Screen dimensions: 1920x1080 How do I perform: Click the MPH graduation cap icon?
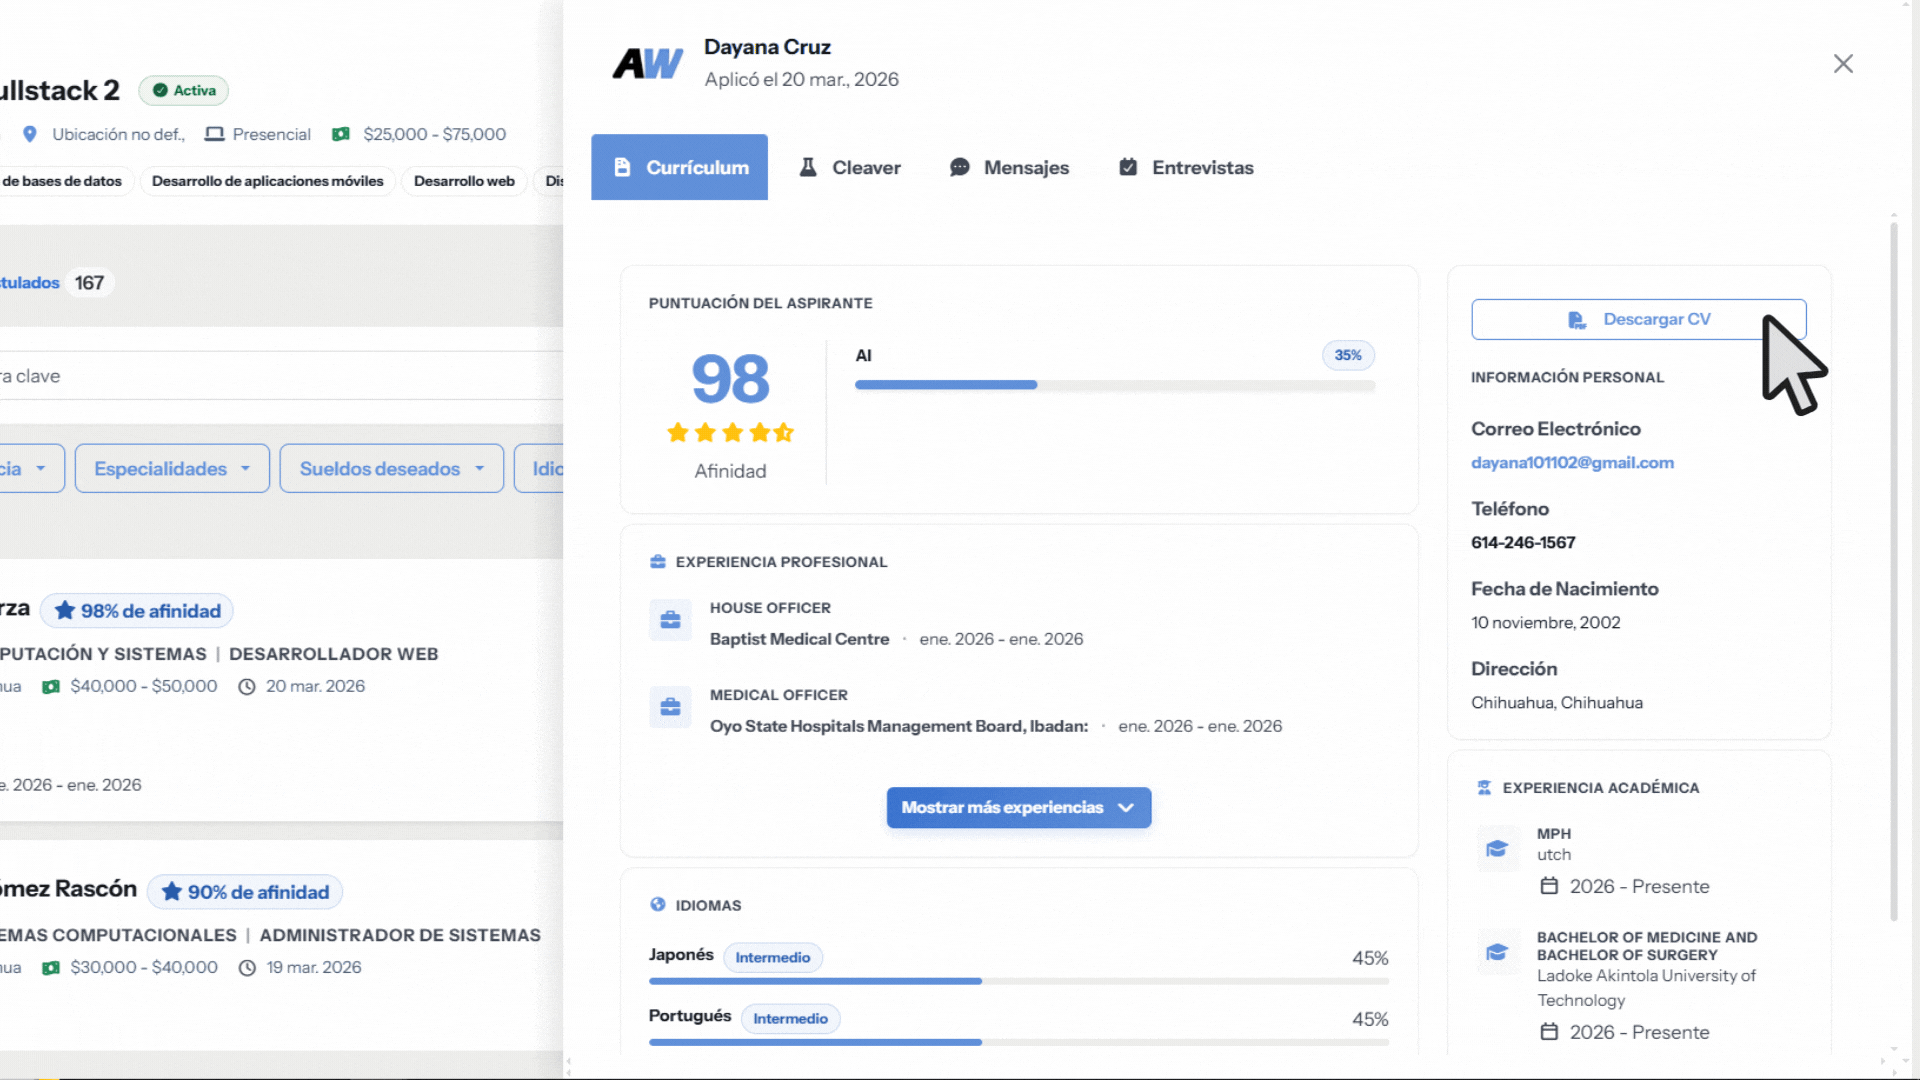click(1497, 848)
